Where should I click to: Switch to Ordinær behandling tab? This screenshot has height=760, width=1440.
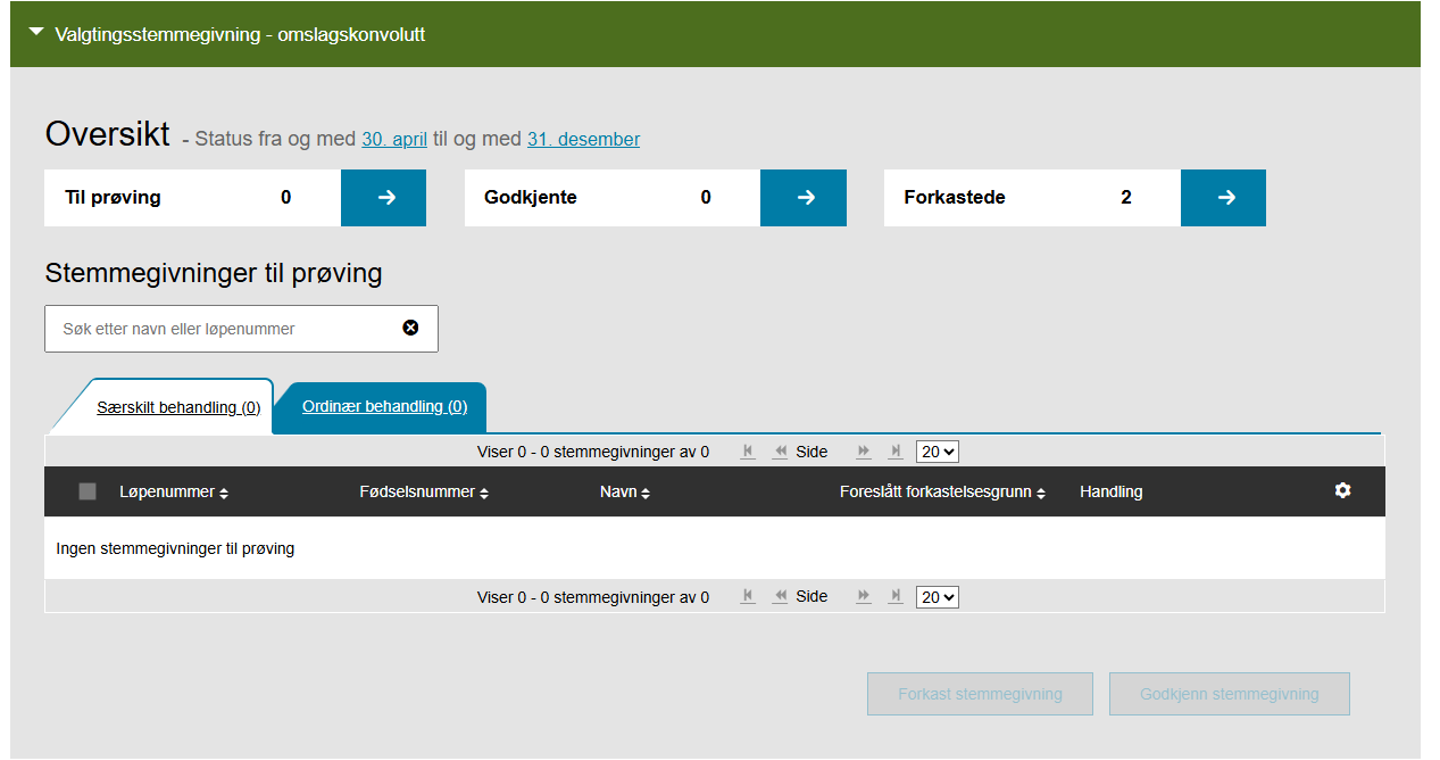pyautogui.click(x=384, y=407)
